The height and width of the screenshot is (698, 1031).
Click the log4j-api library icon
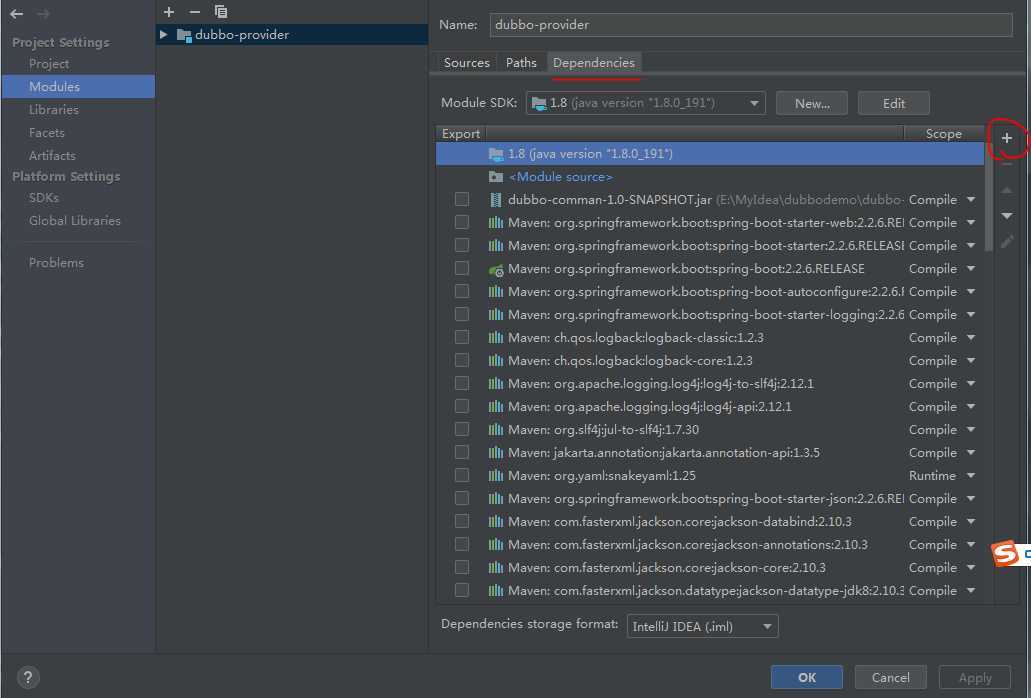tap(496, 407)
